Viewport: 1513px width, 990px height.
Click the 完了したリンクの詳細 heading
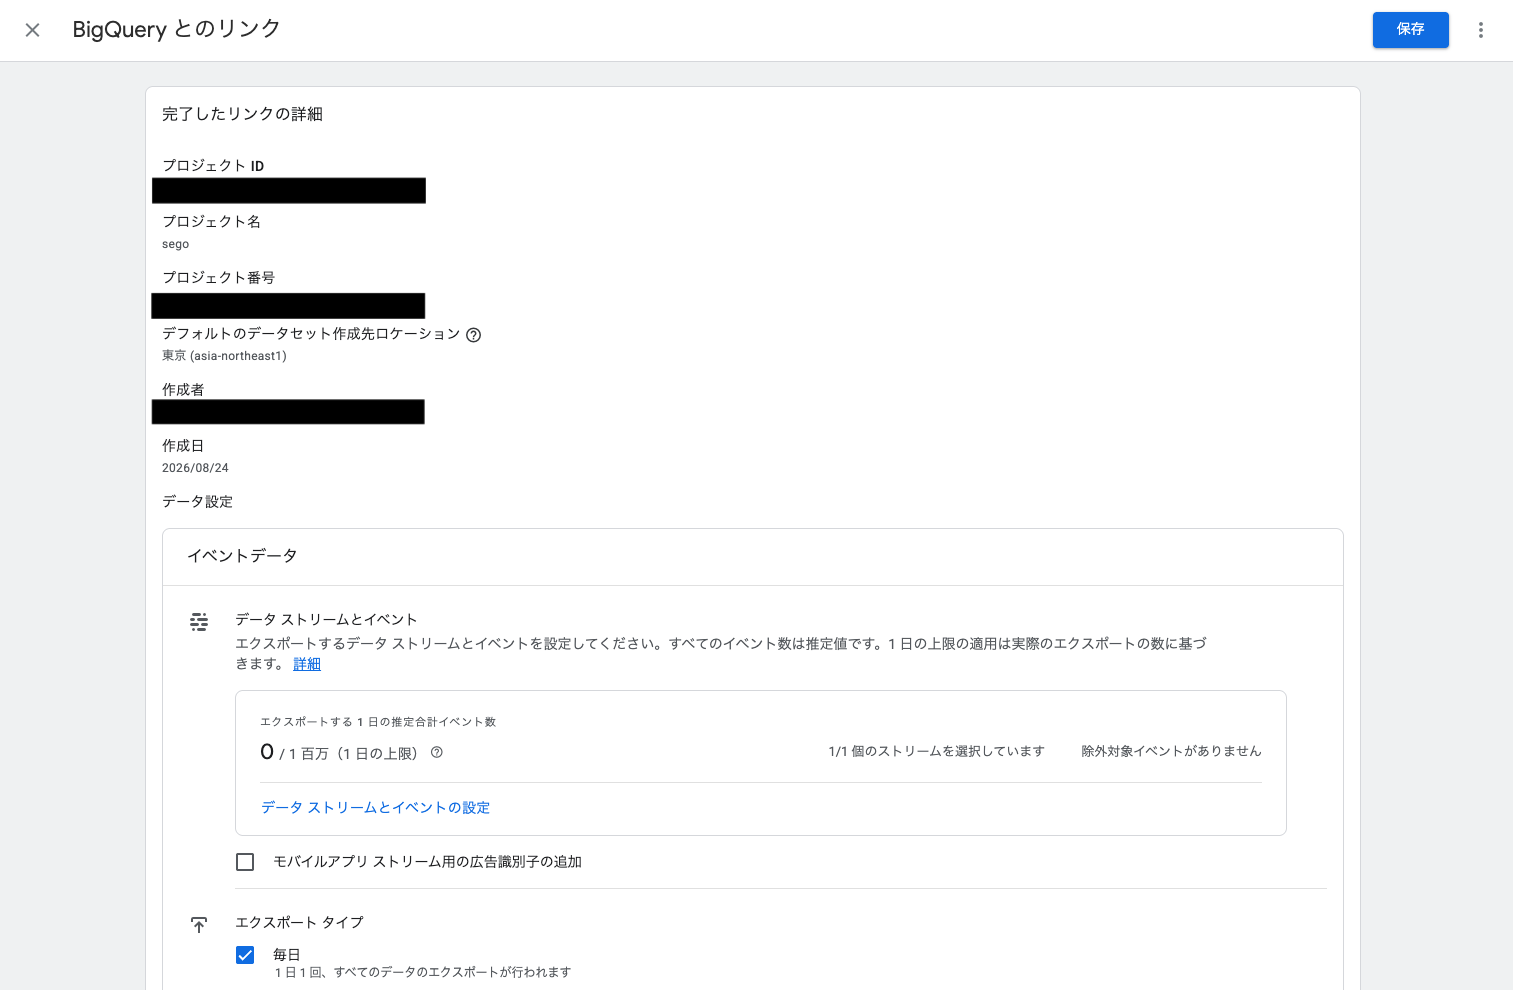[x=242, y=114]
